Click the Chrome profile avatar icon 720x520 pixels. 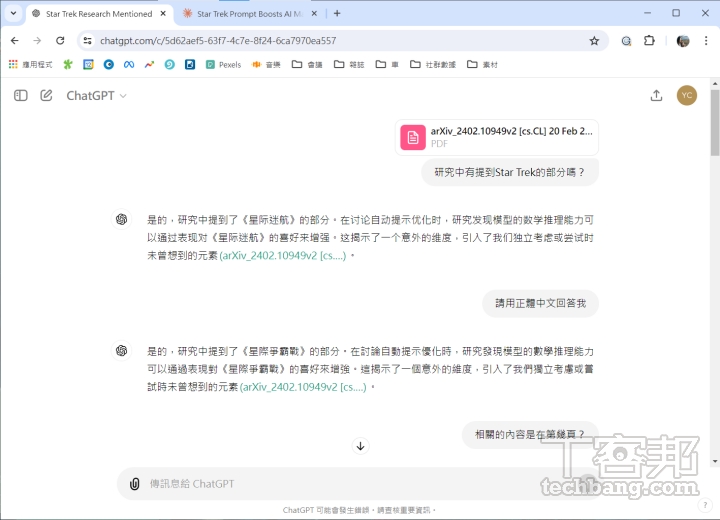click(x=683, y=41)
